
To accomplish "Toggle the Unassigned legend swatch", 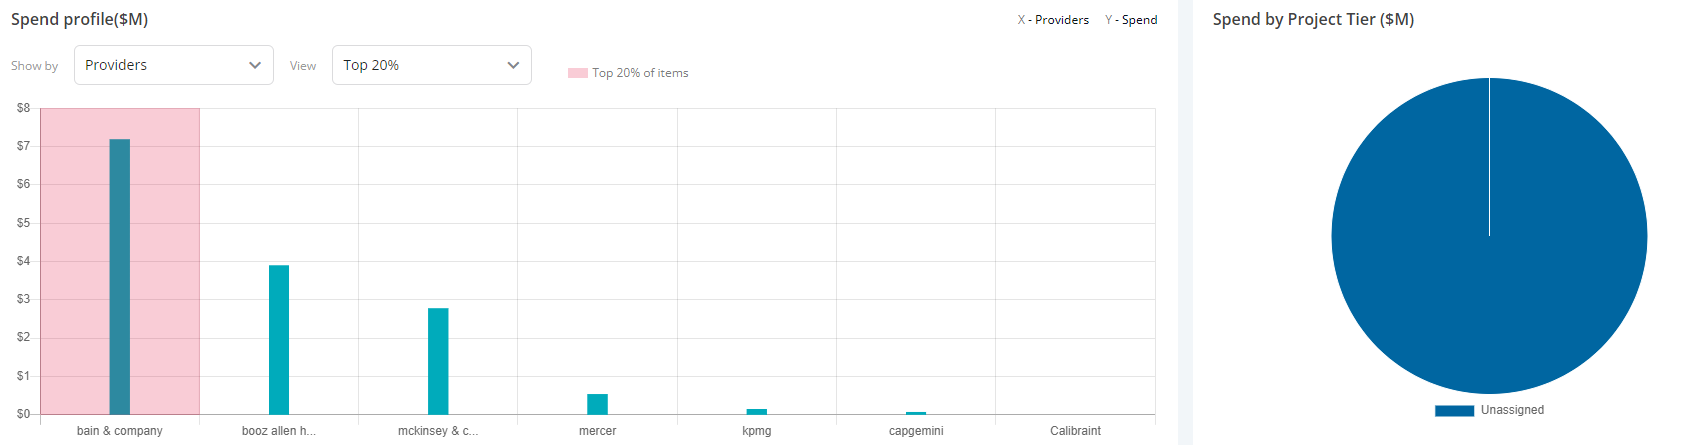I will tap(1454, 411).
